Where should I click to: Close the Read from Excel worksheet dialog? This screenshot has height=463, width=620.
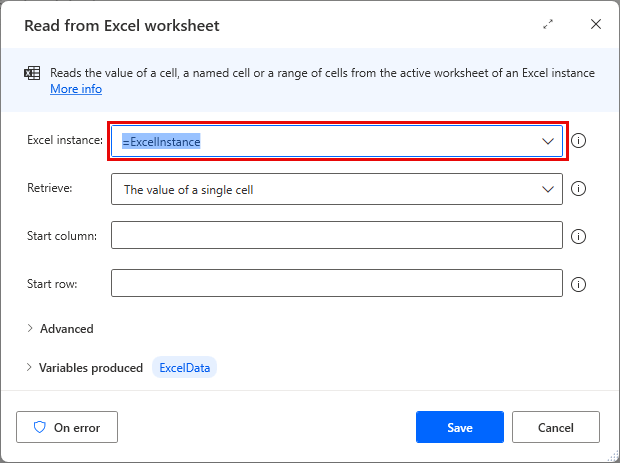(x=595, y=24)
